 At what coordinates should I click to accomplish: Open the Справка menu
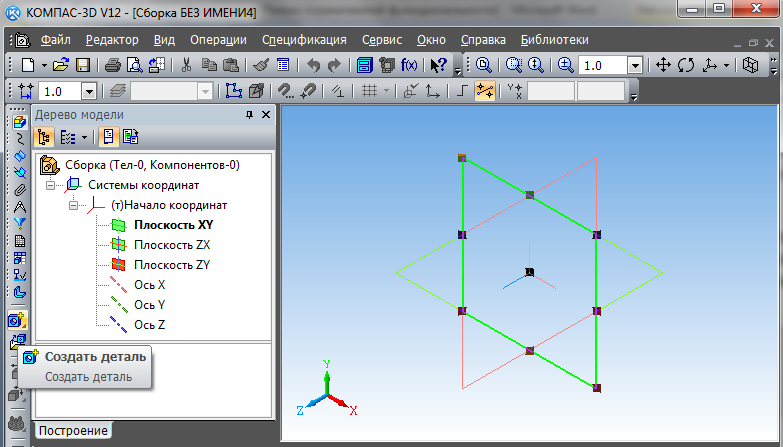[x=483, y=40]
